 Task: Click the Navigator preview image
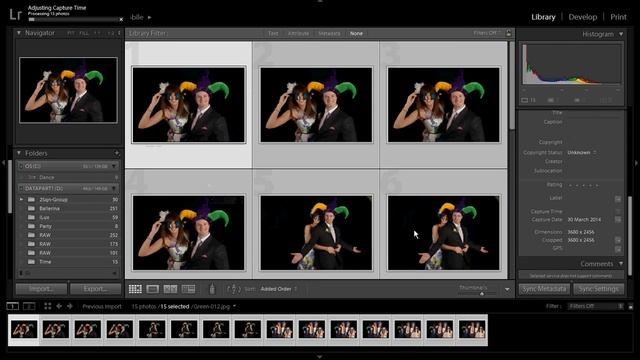click(x=68, y=90)
